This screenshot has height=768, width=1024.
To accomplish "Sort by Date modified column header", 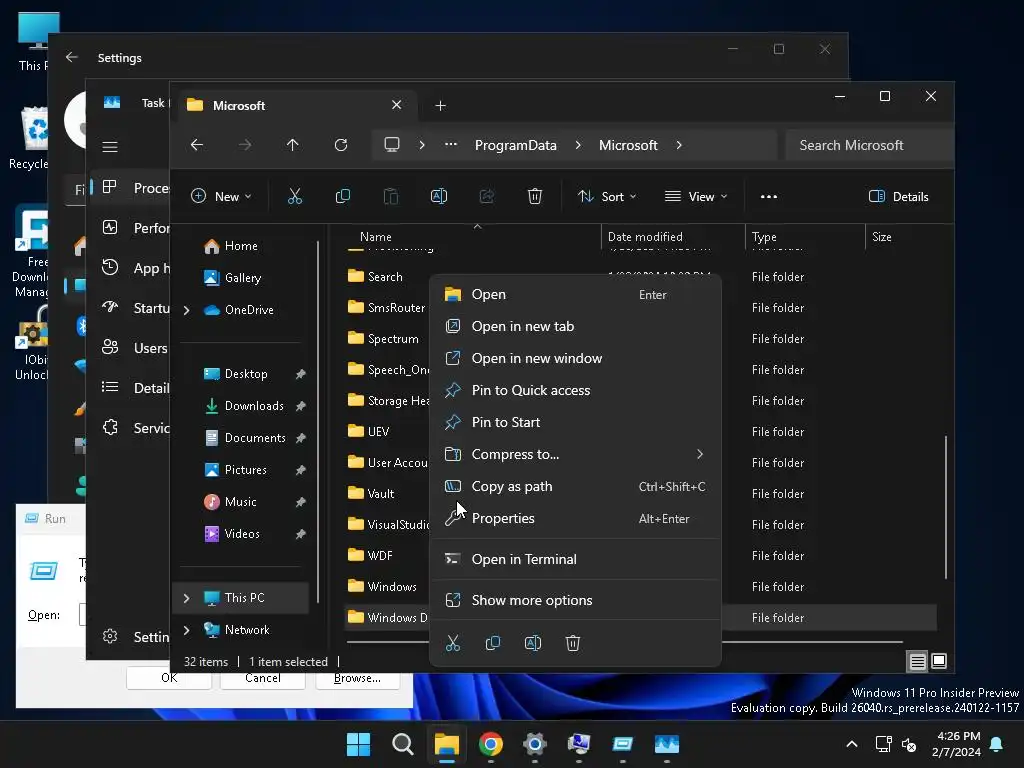I will pos(673,237).
